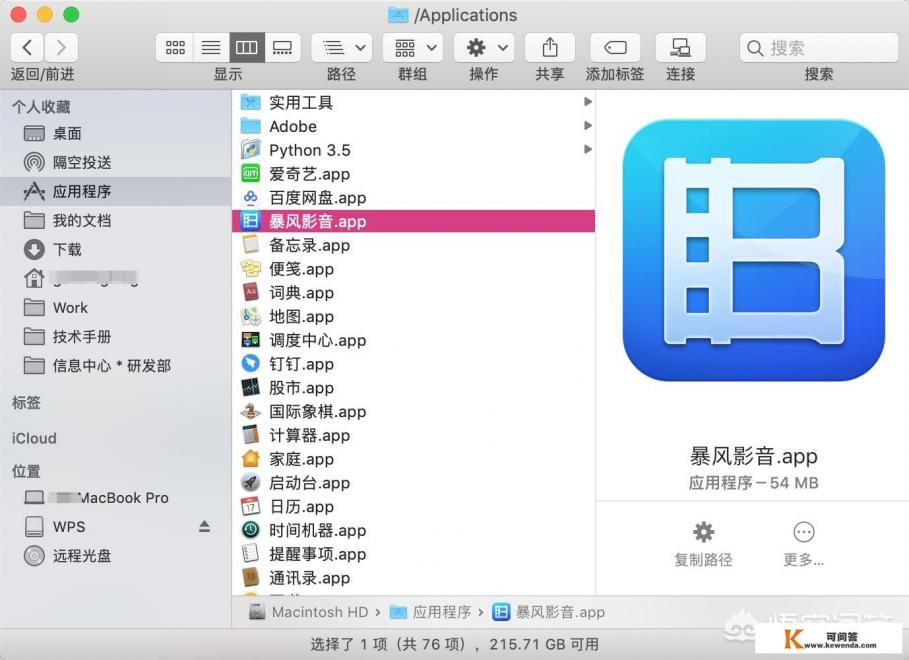
Task: Open the Work folder in the sidebar
Action: pos(116,307)
